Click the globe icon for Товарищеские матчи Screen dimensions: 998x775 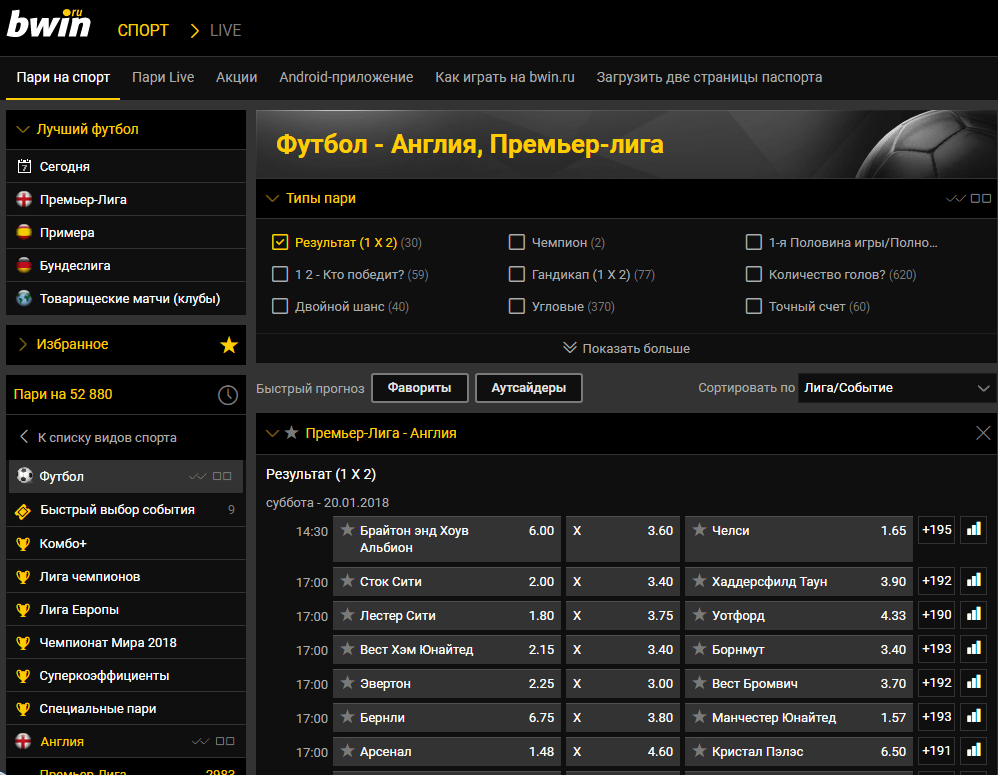click(x=24, y=298)
